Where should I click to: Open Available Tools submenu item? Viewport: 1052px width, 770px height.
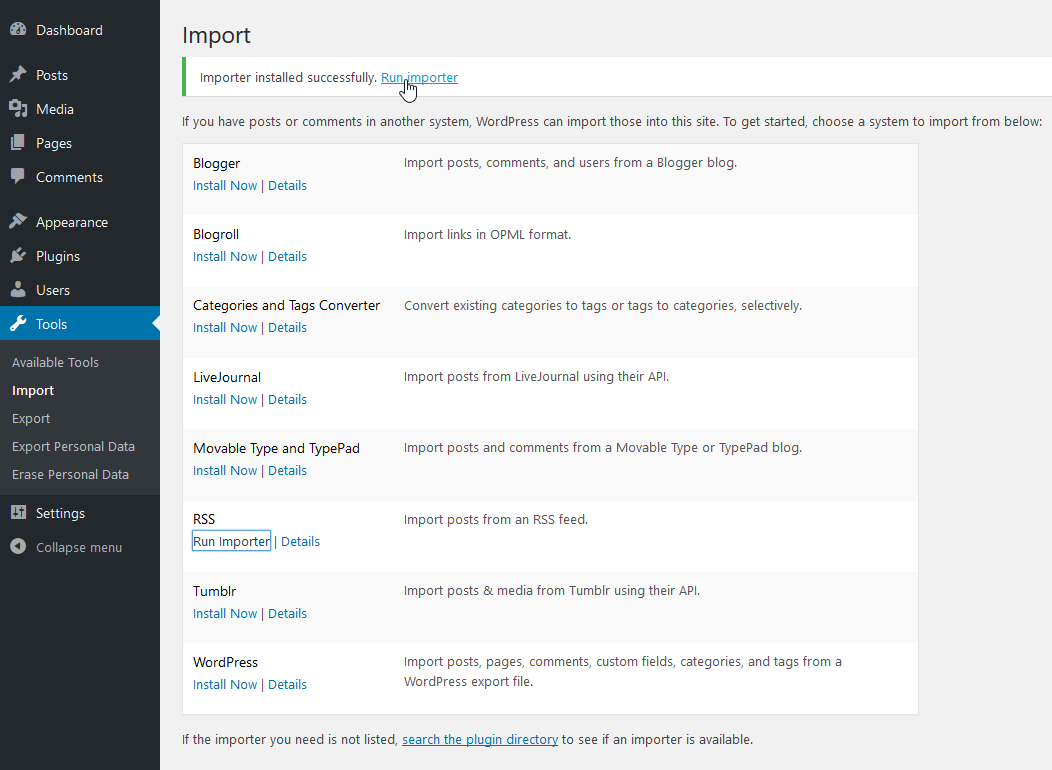click(x=55, y=362)
